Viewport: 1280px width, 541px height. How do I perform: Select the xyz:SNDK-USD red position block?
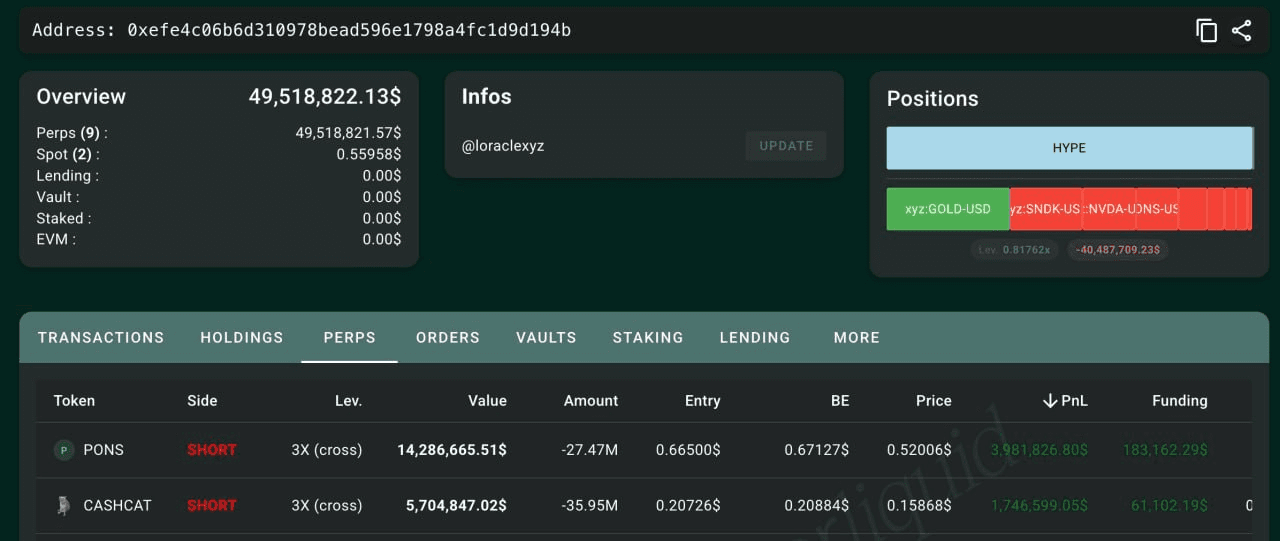coord(1046,209)
